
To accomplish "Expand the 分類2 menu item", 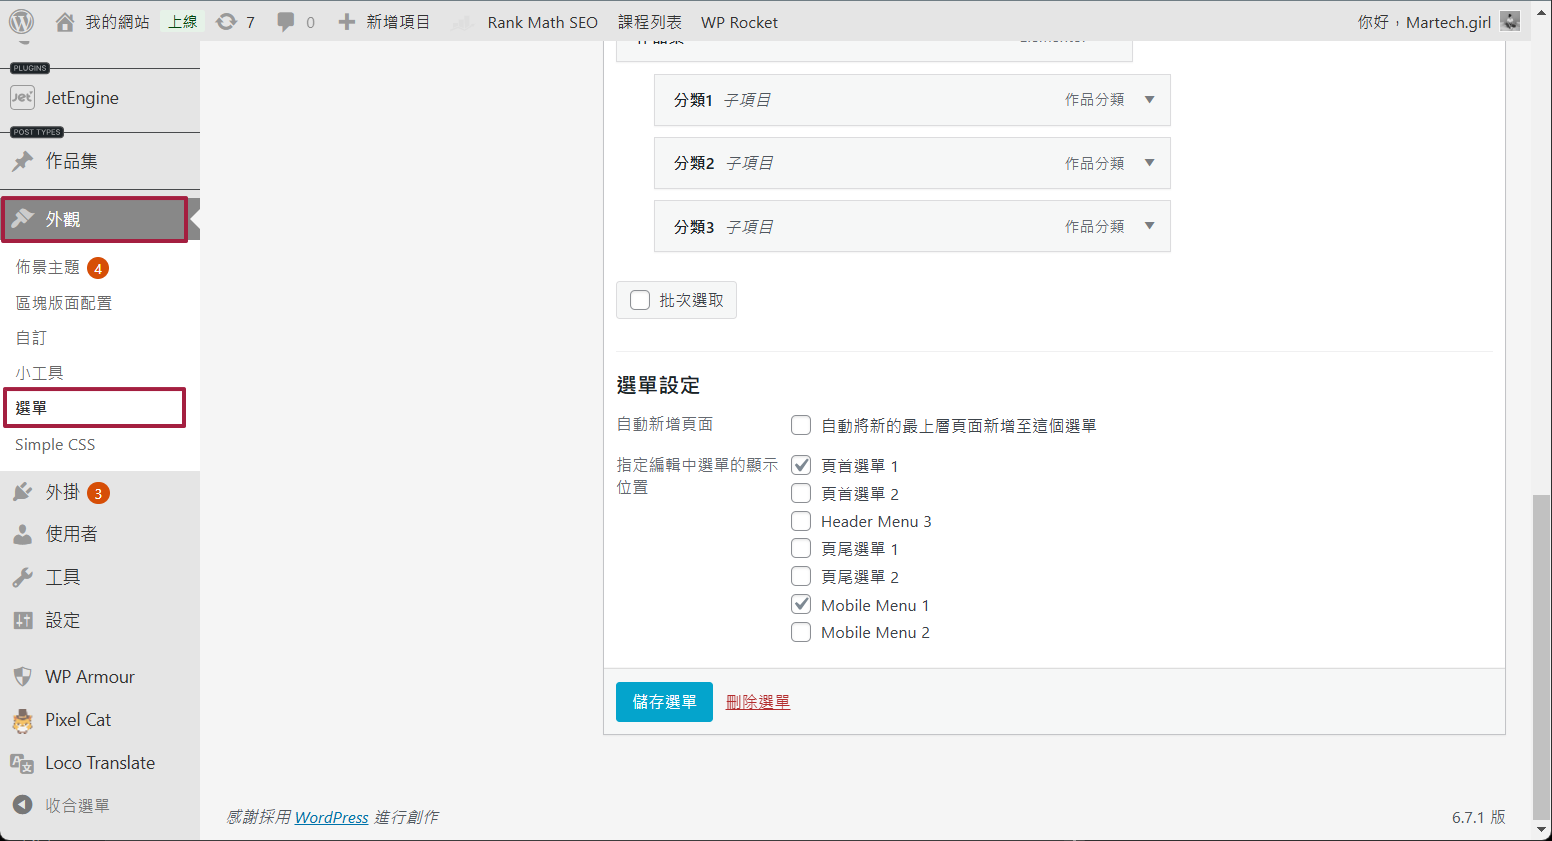I will pyautogui.click(x=1150, y=163).
